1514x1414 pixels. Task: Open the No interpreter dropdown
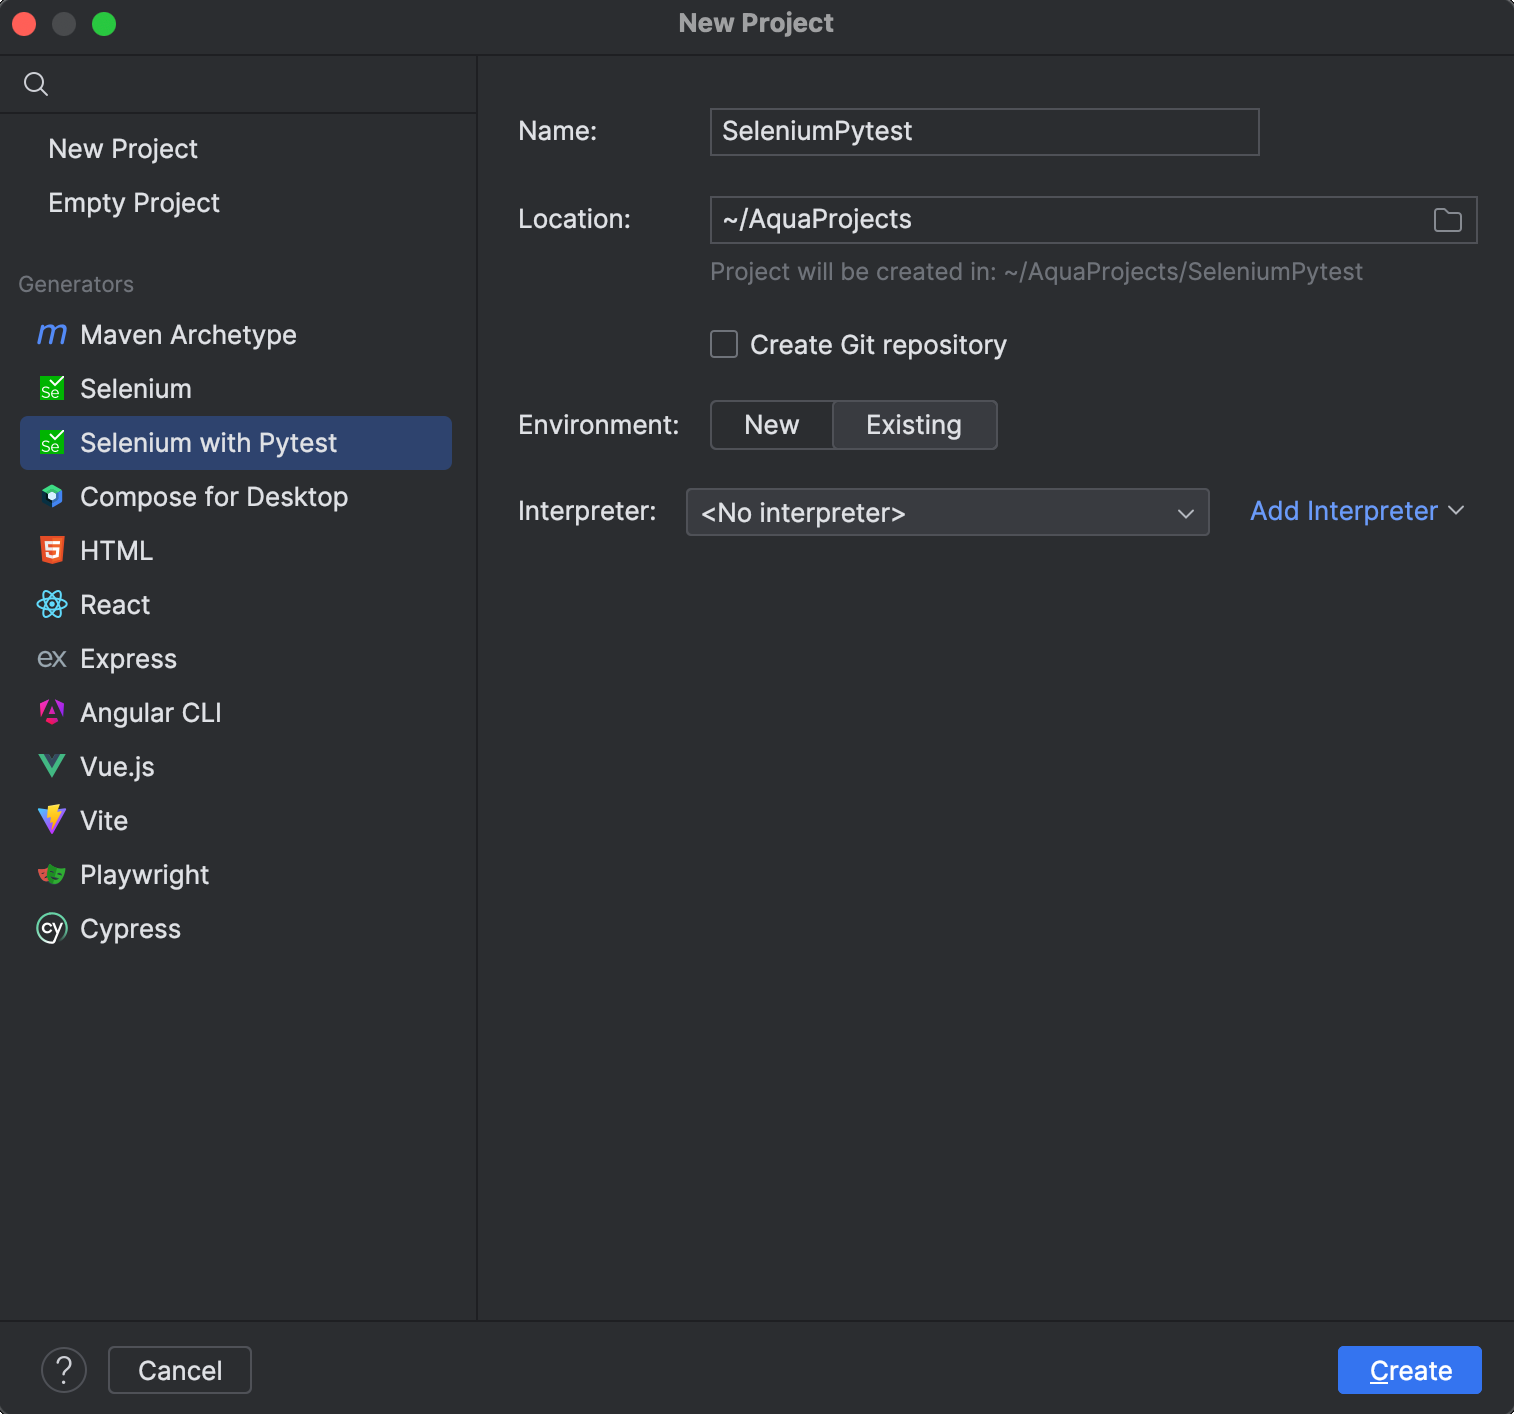tap(947, 512)
